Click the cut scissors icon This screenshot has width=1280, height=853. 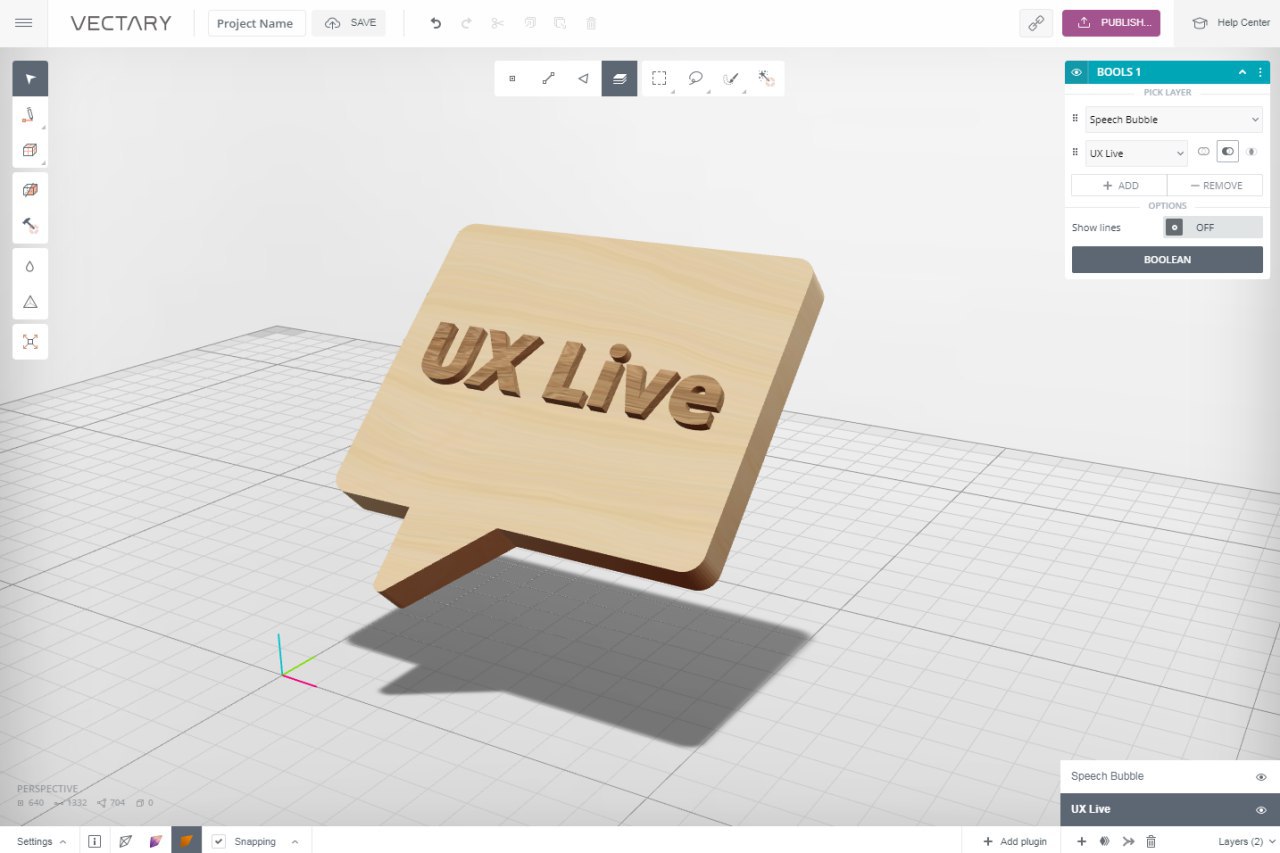[x=497, y=23]
